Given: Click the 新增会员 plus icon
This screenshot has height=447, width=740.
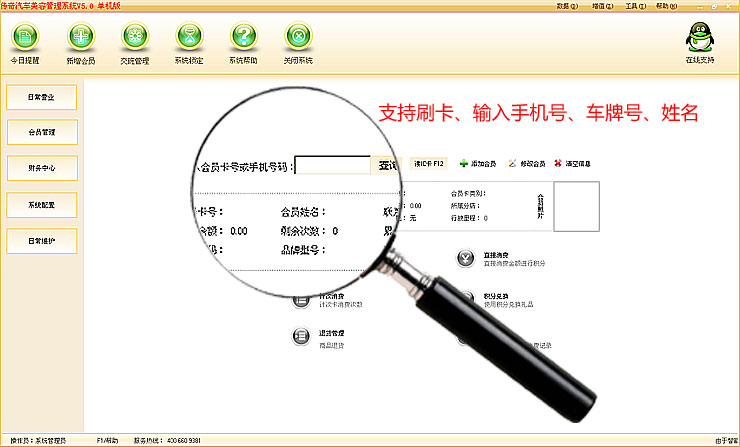Looking at the screenshot, I should tap(81, 36).
